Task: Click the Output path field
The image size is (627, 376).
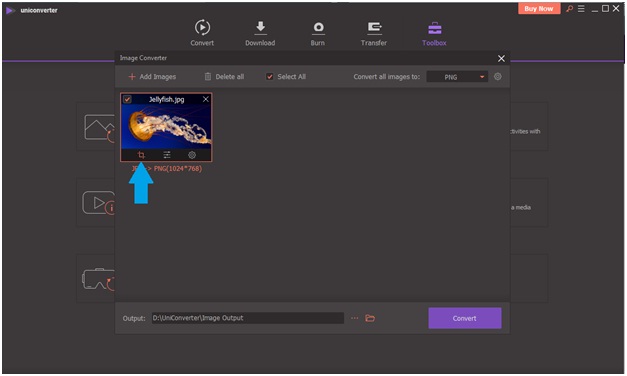Action: (x=248, y=318)
